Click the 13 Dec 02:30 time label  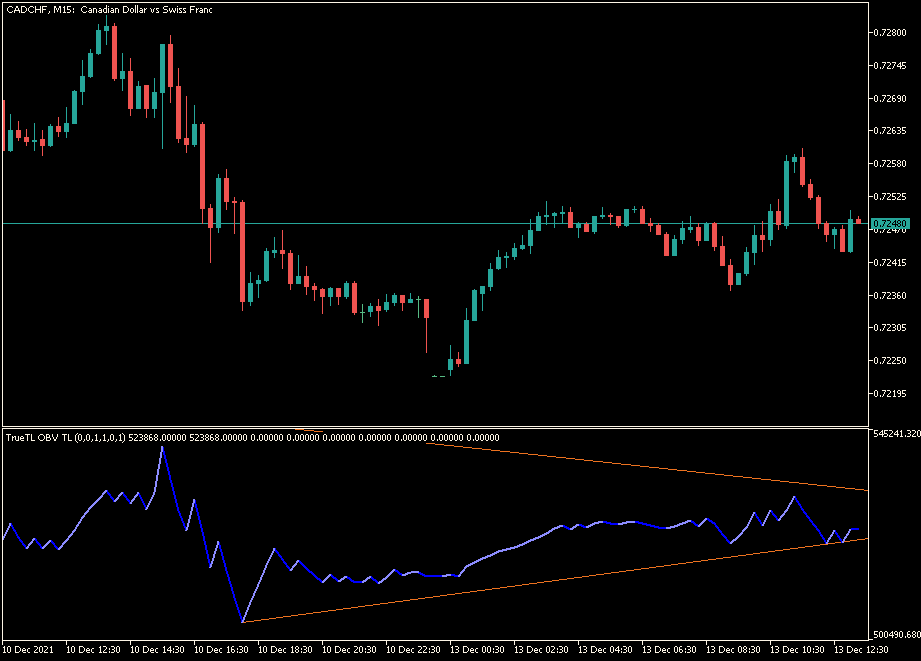pos(542,650)
